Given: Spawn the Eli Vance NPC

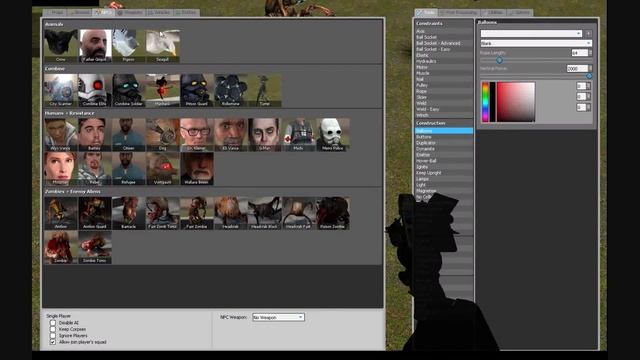Looking at the screenshot, I should pos(231,135).
